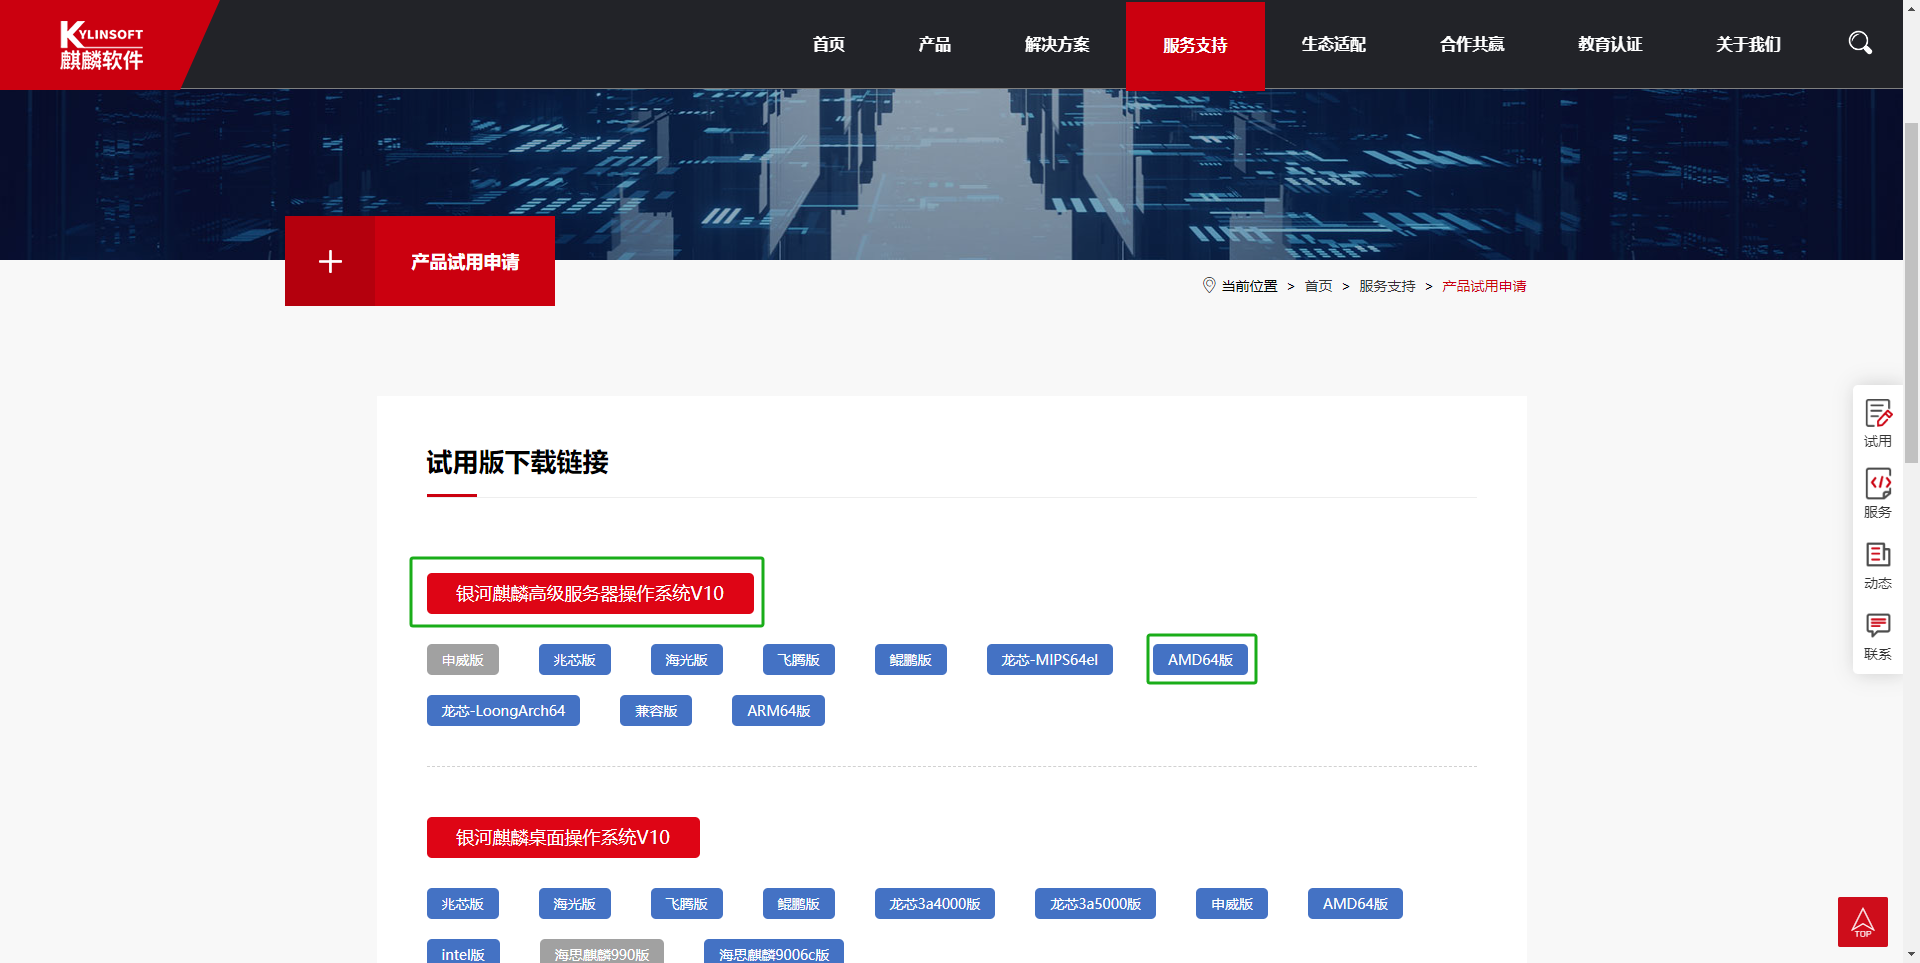The width and height of the screenshot is (1920, 963).
Task: Download desktop 飞腾版
Action: pos(687,904)
